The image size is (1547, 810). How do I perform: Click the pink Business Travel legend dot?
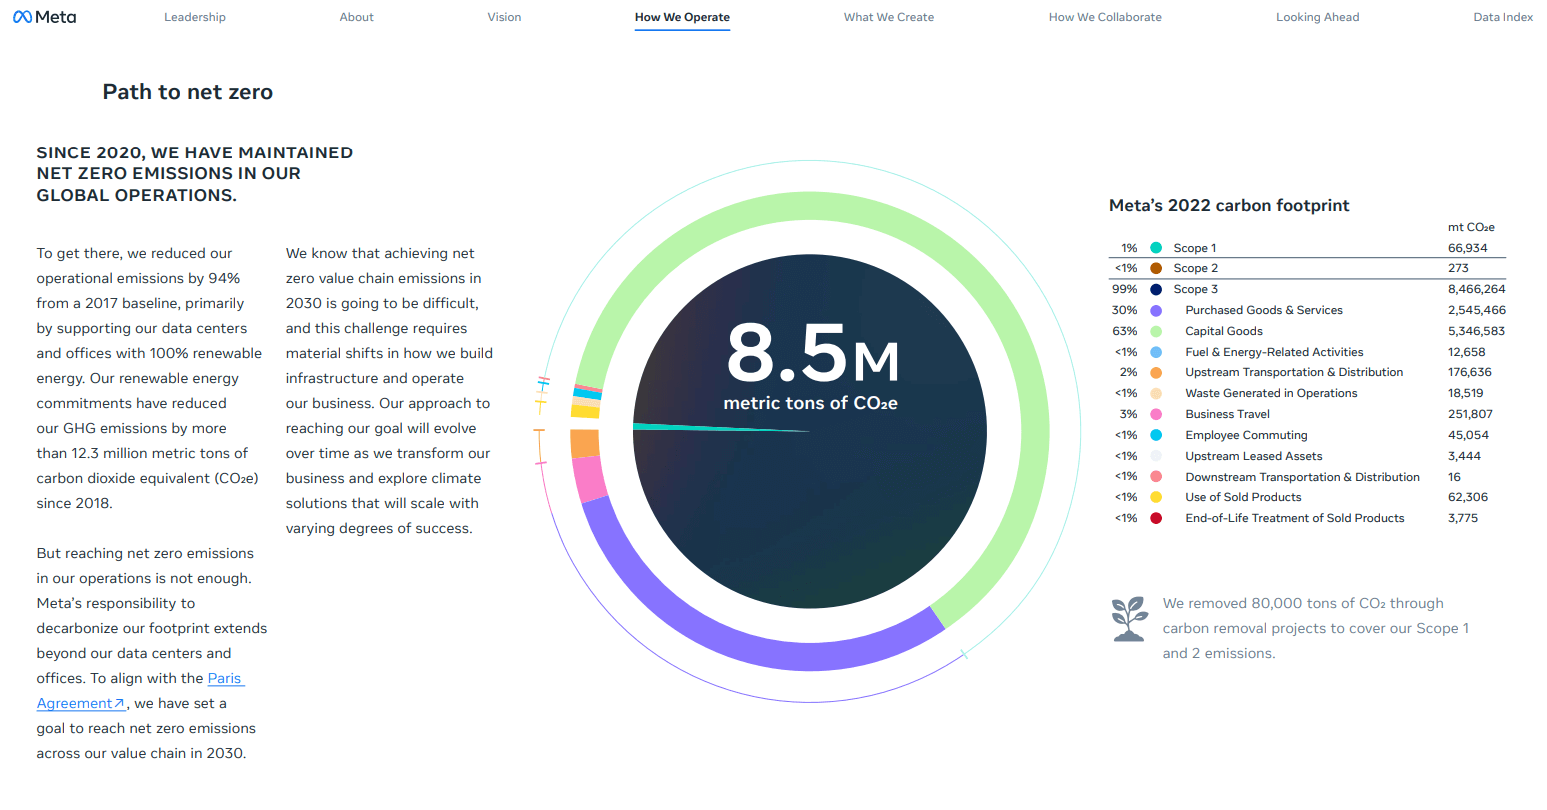pos(1154,413)
